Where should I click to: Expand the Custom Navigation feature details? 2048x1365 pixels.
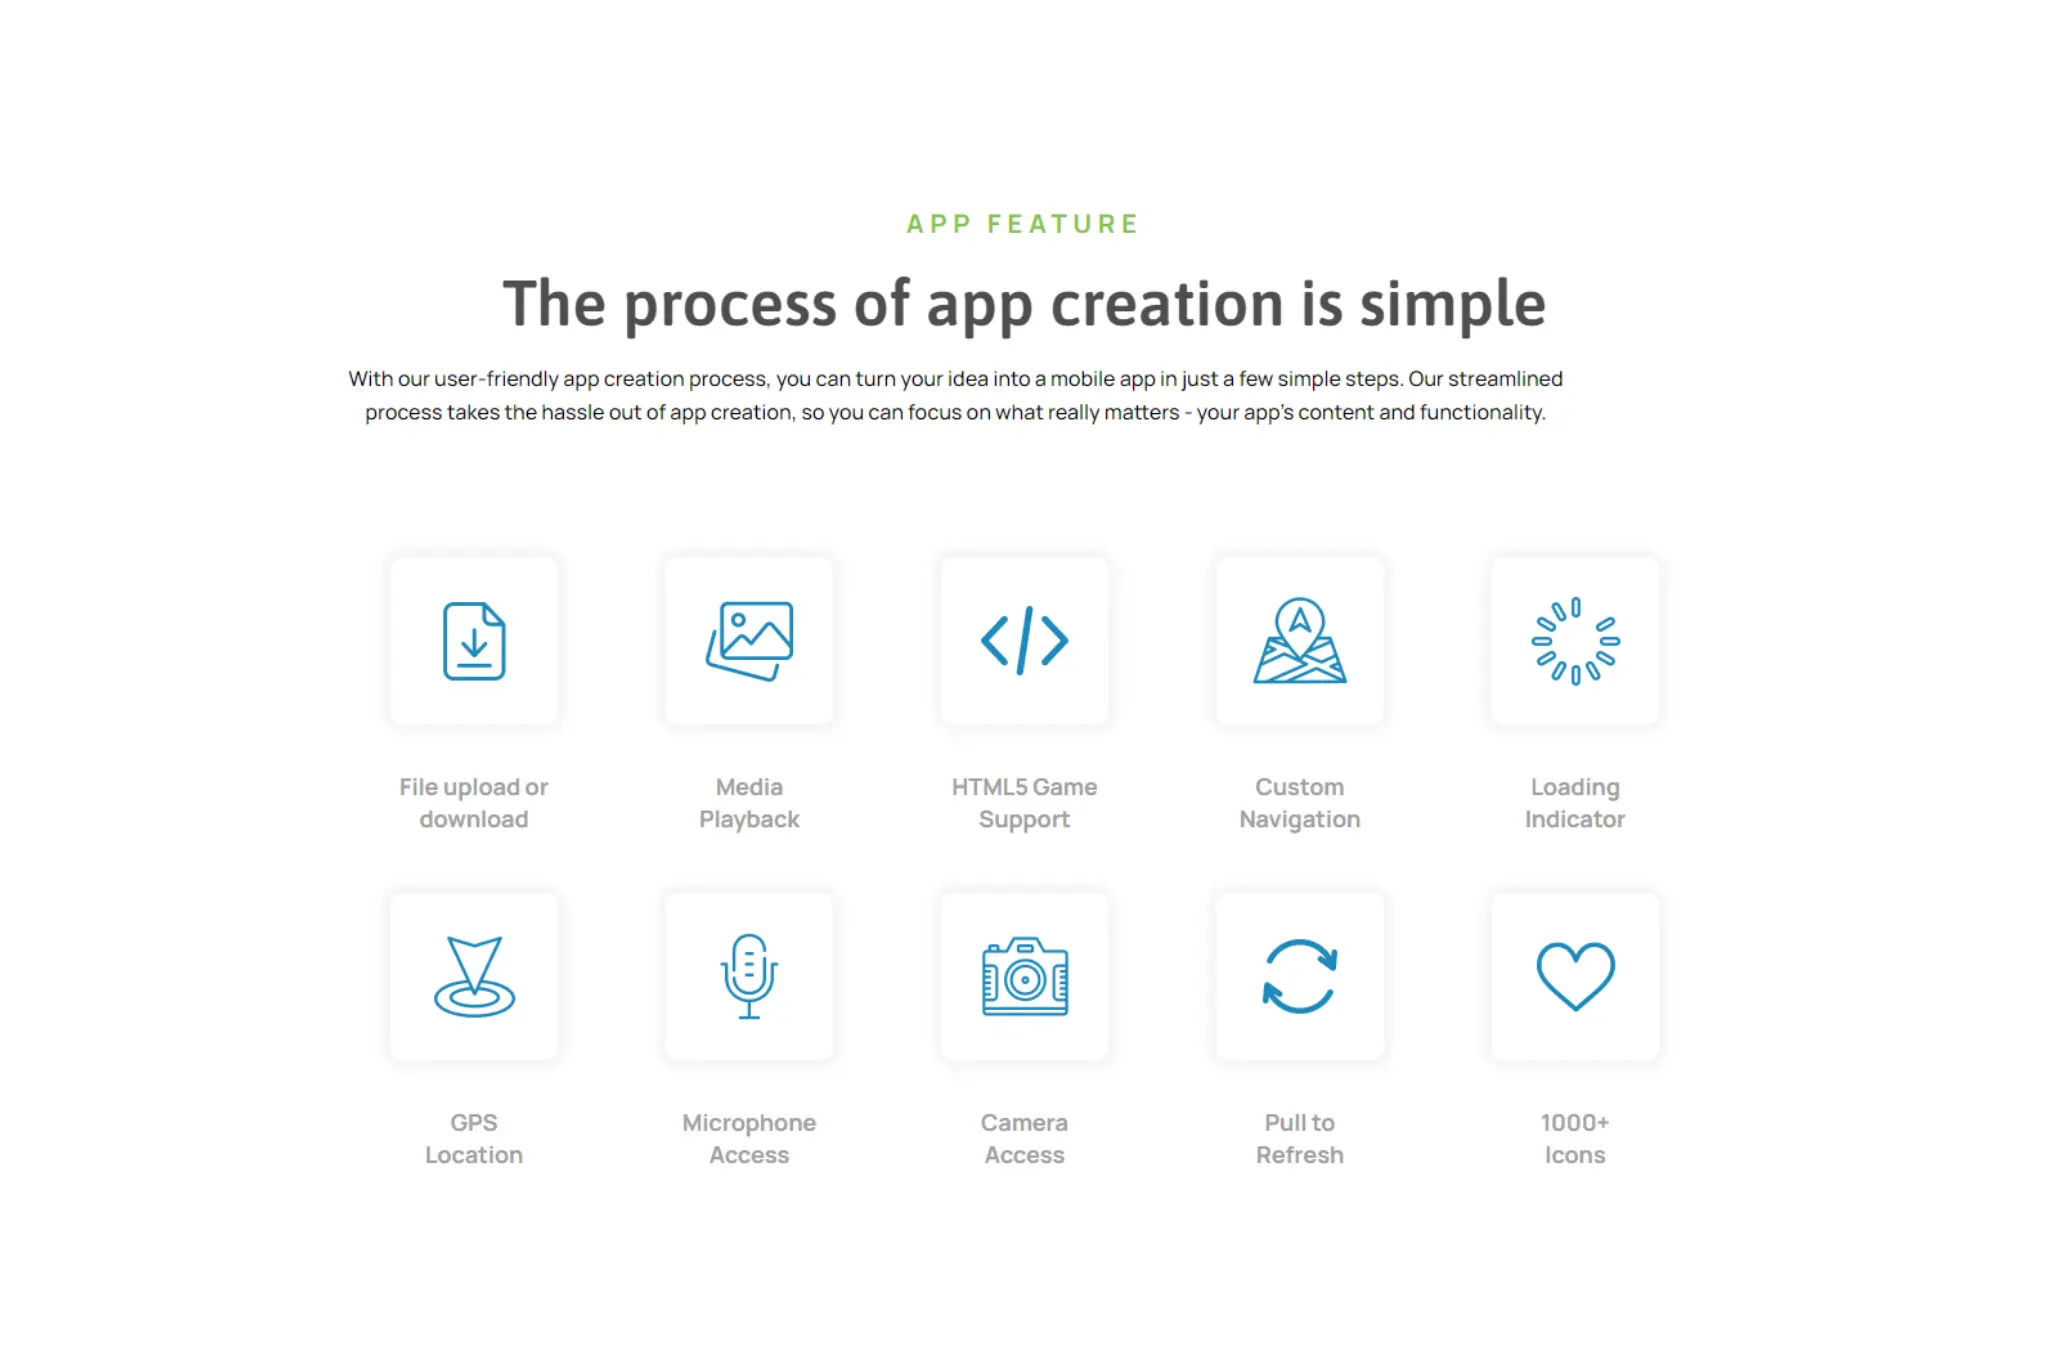[1299, 640]
